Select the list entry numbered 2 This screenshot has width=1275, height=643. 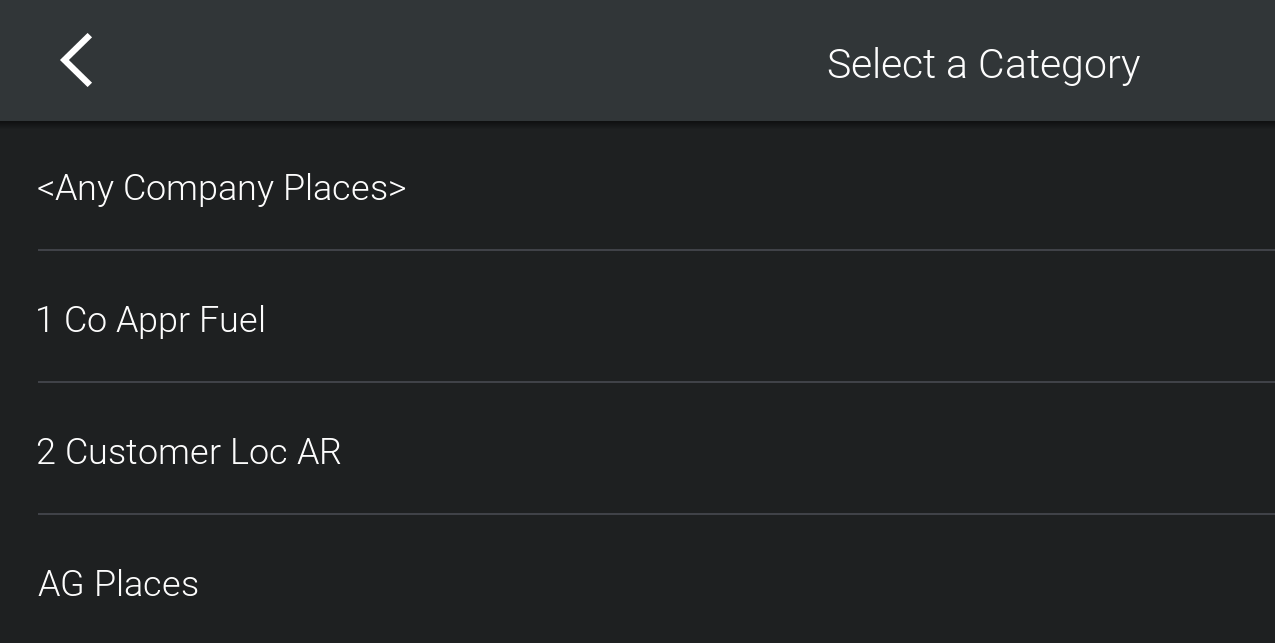[189, 452]
